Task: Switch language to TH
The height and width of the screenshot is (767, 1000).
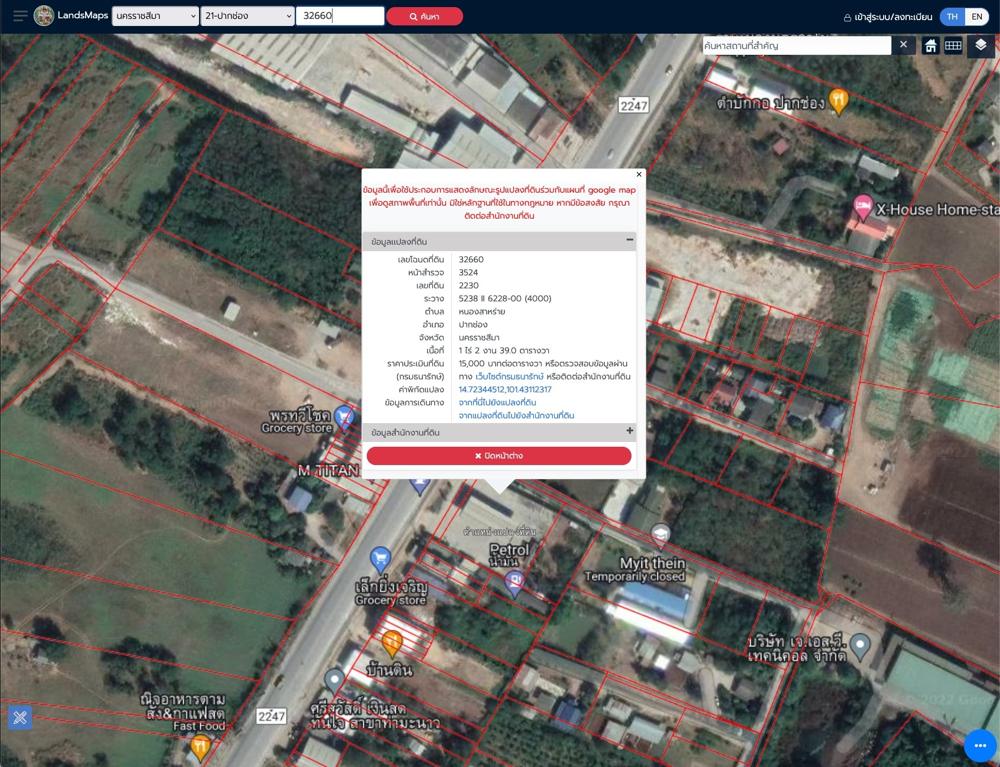Action: (952, 17)
